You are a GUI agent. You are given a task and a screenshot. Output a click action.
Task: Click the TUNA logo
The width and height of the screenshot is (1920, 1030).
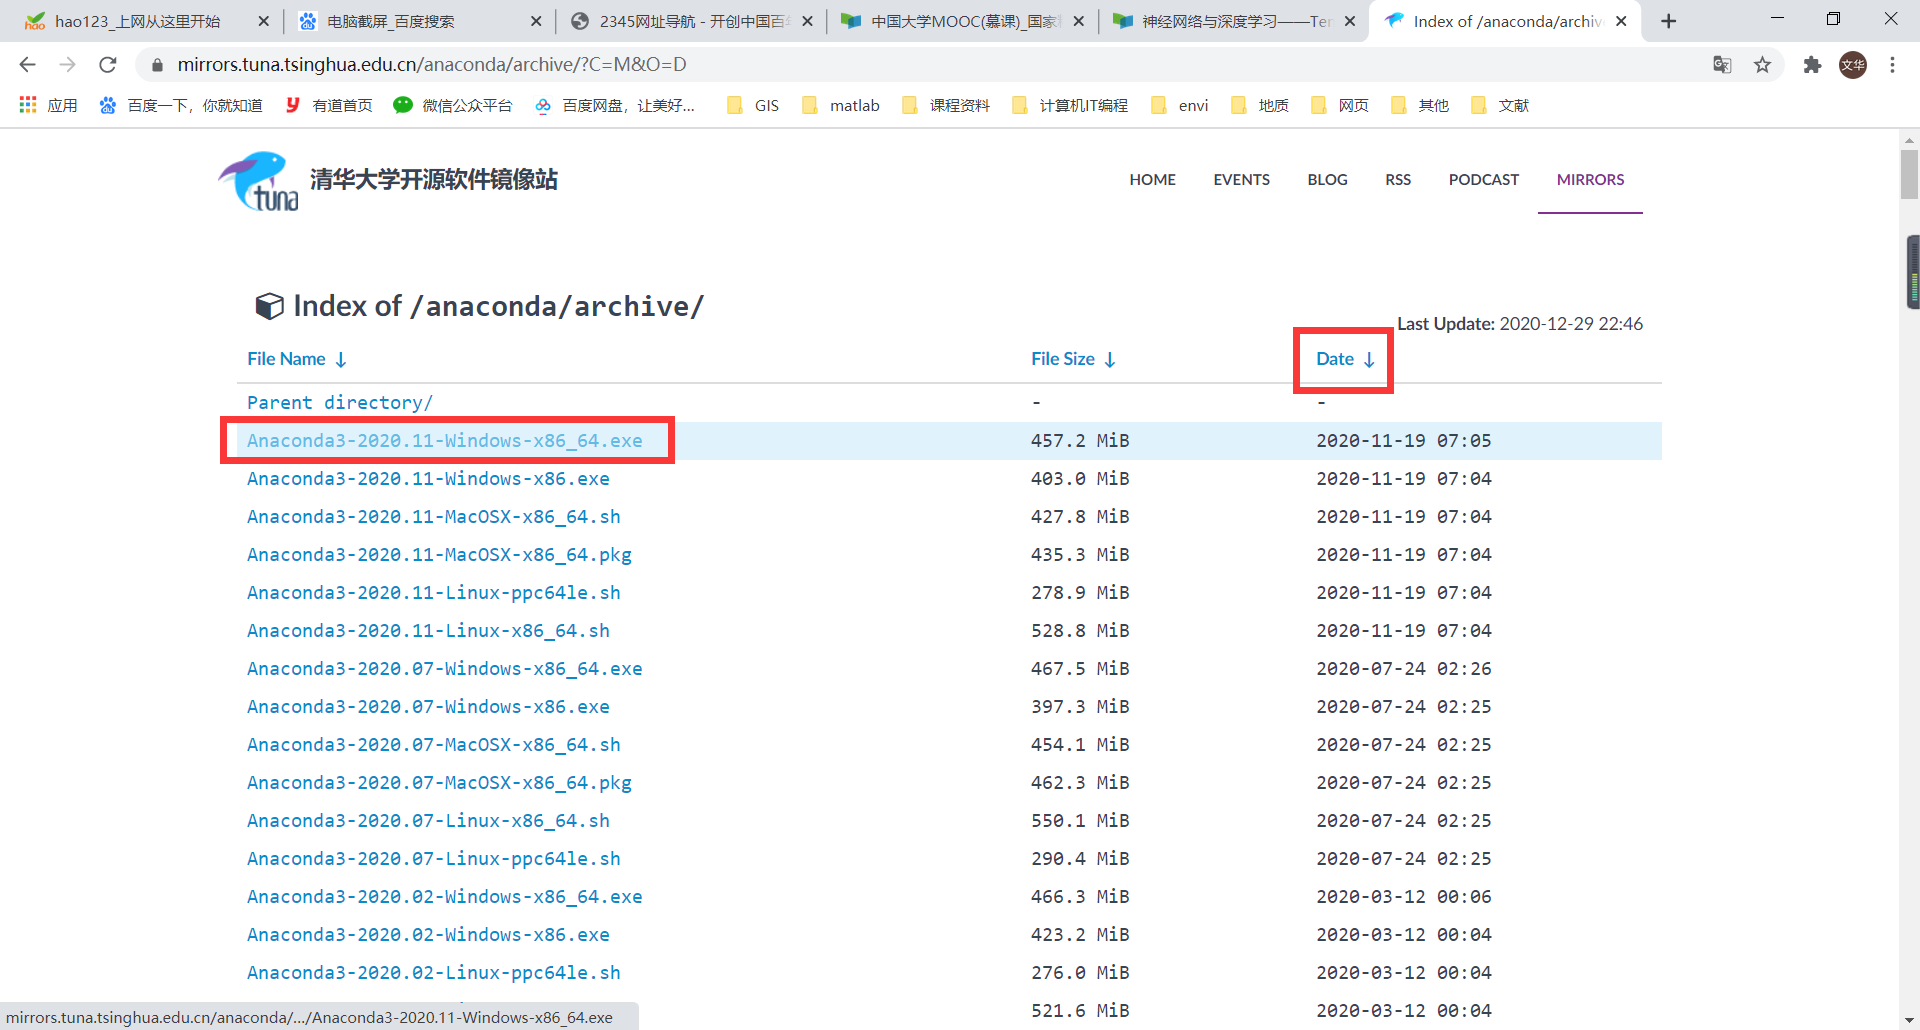pyautogui.click(x=259, y=181)
